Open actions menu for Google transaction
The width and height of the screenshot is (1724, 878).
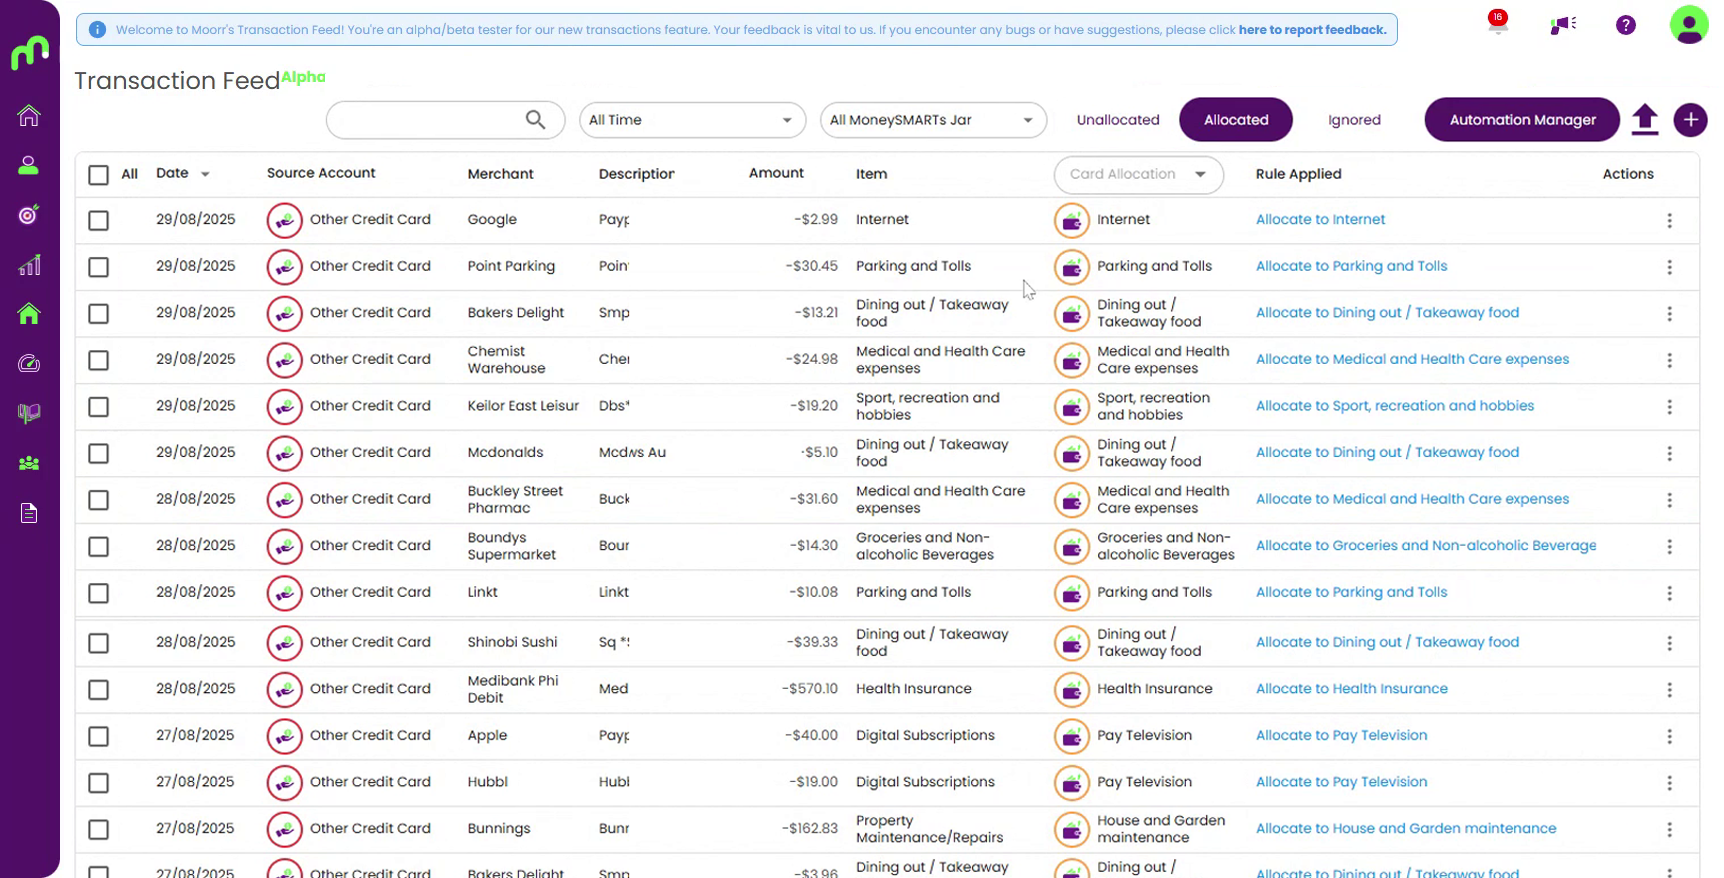pyautogui.click(x=1669, y=221)
